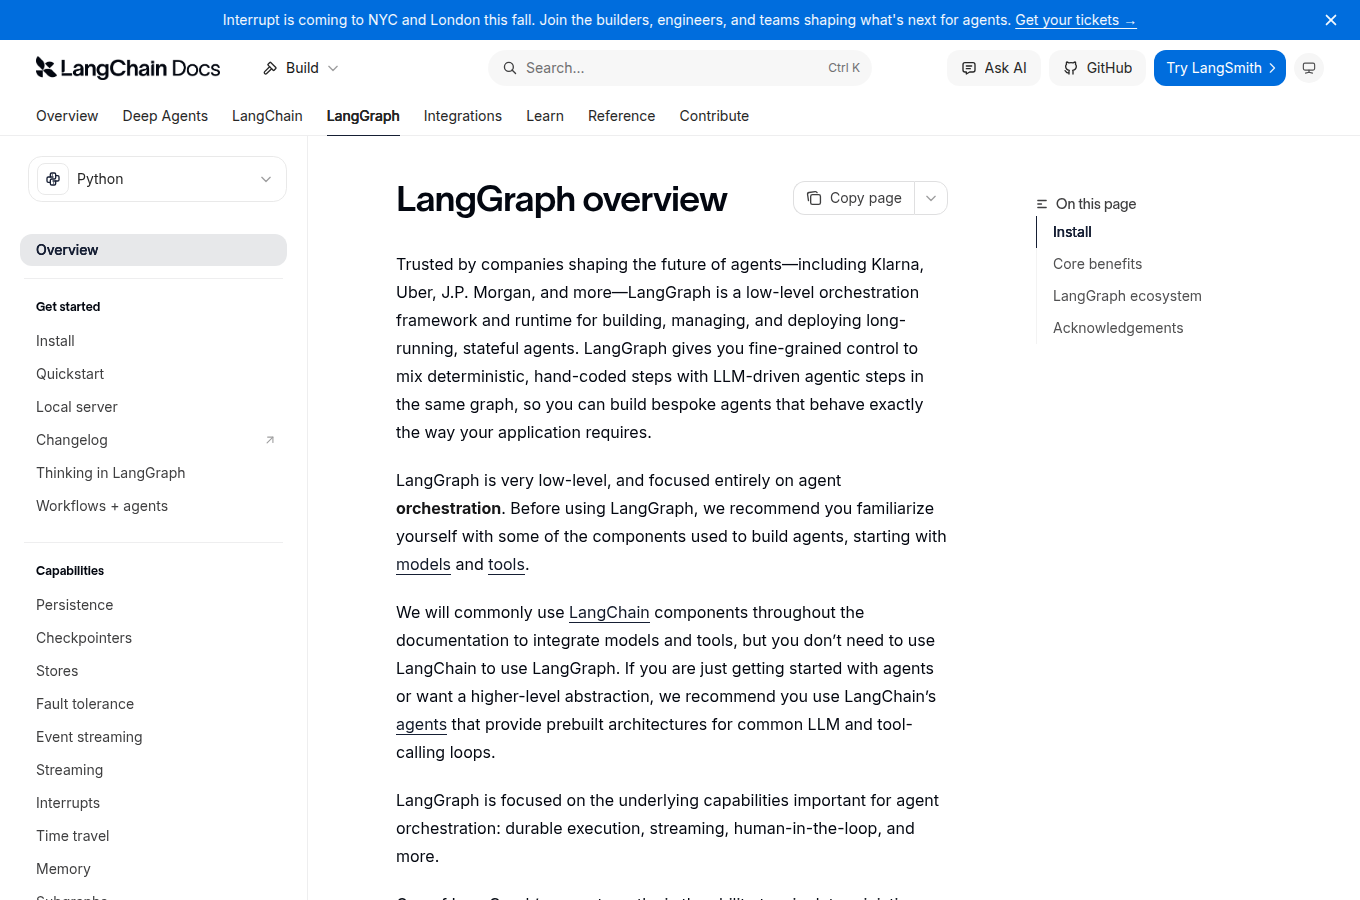
Task: Jump to Acknowledgements section
Action: (1118, 328)
